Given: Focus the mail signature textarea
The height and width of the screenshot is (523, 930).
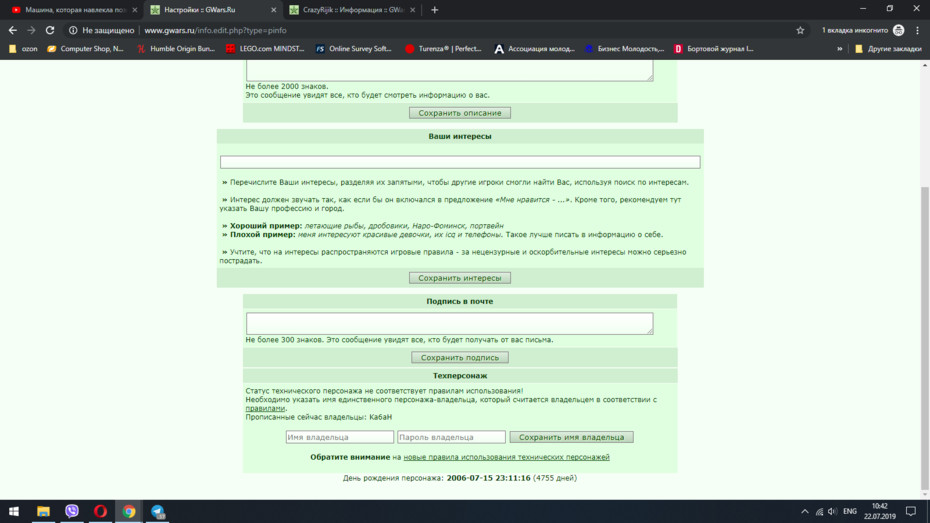Looking at the screenshot, I should tap(450, 323).
